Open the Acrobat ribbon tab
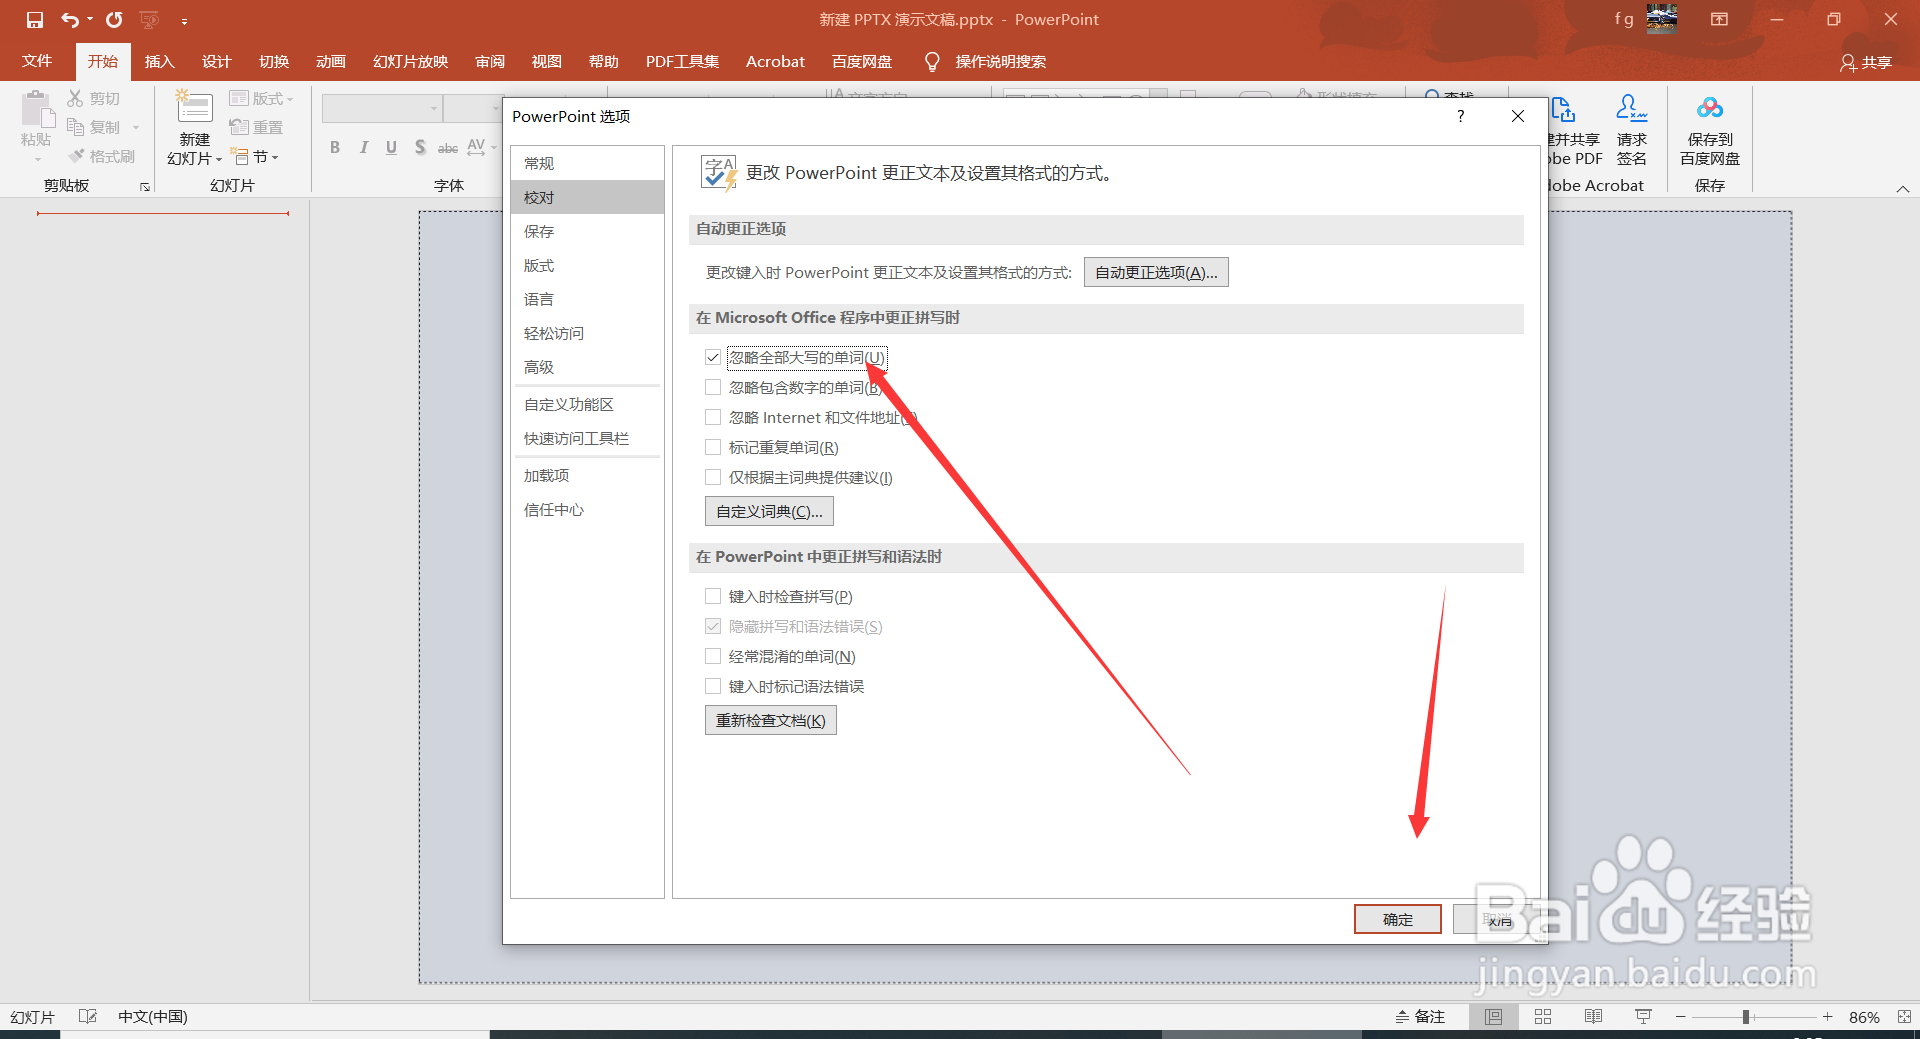This screenshot has width=1920, height=1039. click(775, 61)
